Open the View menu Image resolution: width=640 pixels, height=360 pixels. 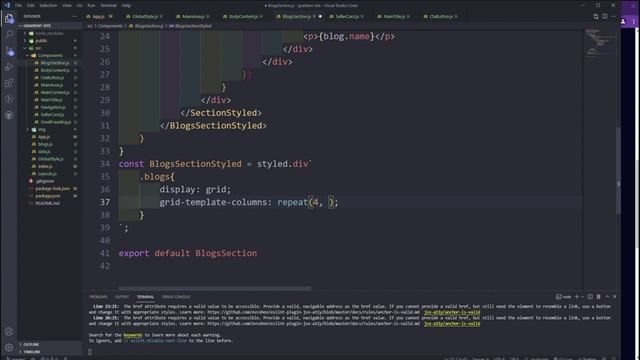pos(67,5)
